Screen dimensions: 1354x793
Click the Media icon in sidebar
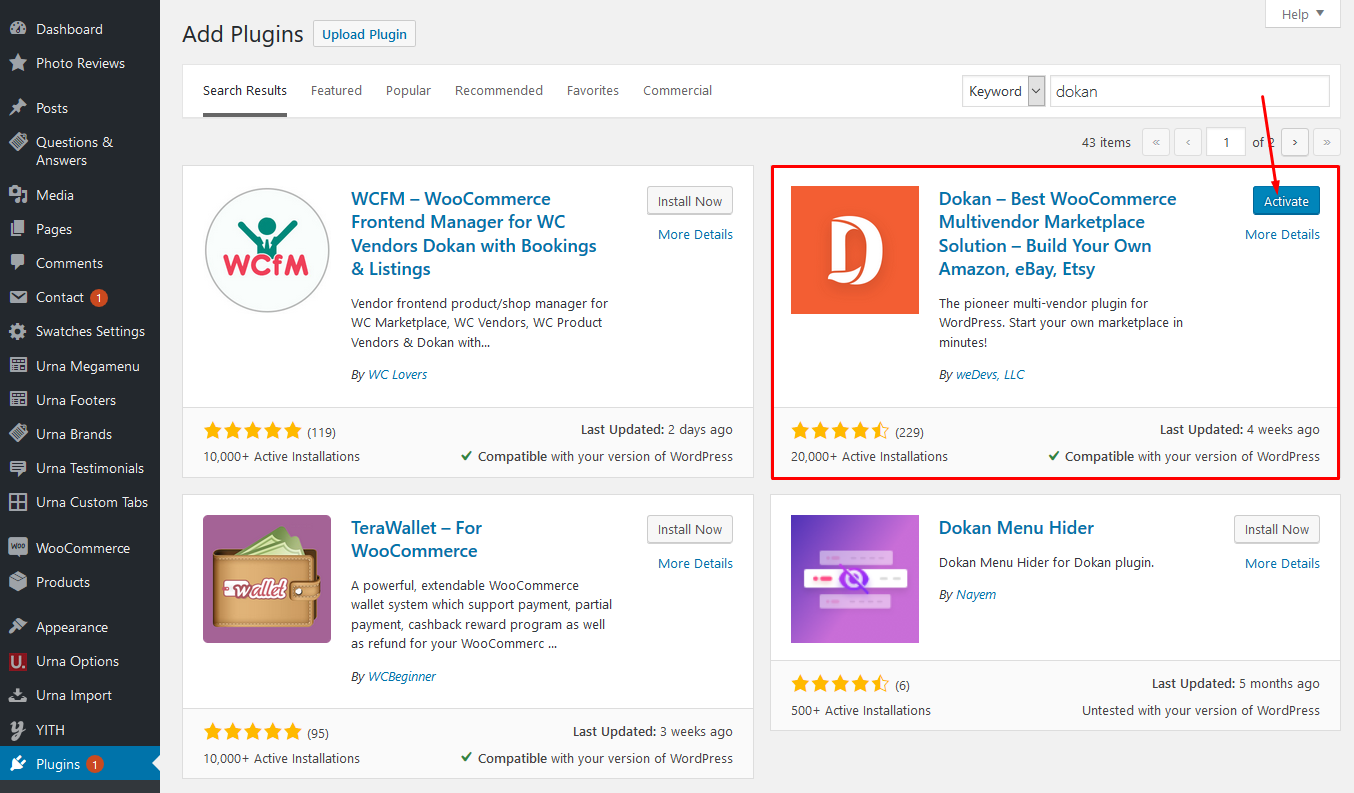pos(18,195)
